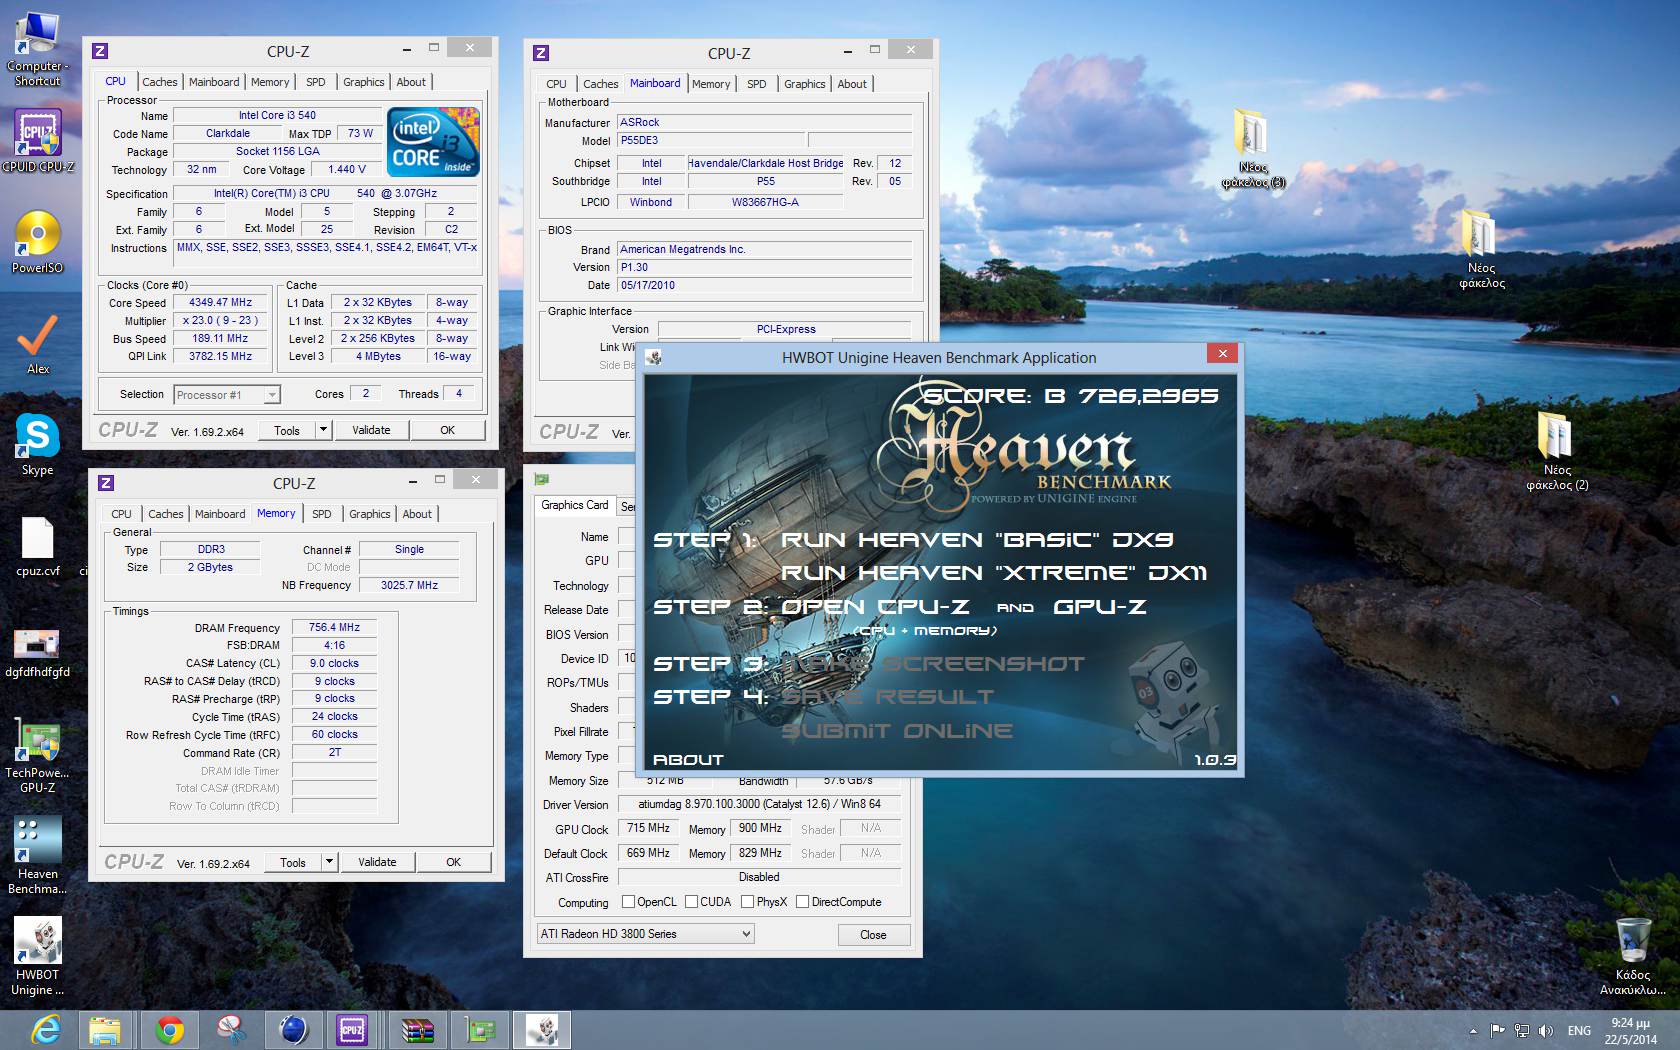1680x1050 pixels.
Task: Open the blue globe taskbar icon
Action: point(293,1030)
